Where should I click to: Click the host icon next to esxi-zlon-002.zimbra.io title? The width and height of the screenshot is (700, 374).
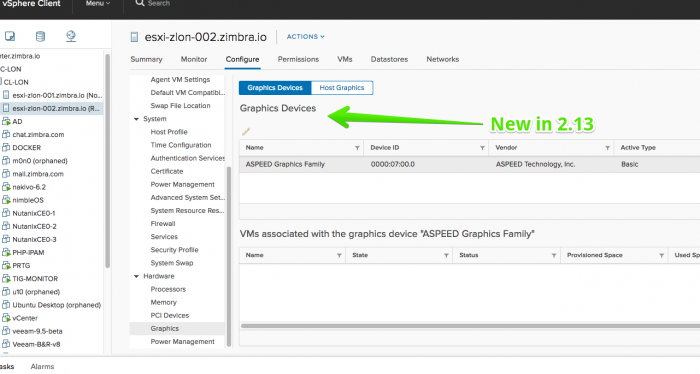pos(134,37)
